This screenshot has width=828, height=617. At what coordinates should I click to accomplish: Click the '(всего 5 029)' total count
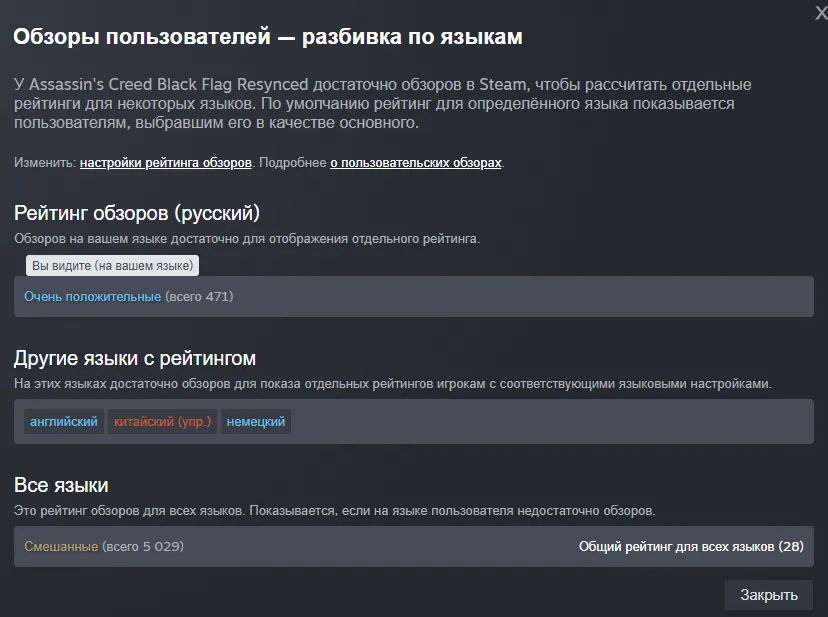click(x=143, y=547)
